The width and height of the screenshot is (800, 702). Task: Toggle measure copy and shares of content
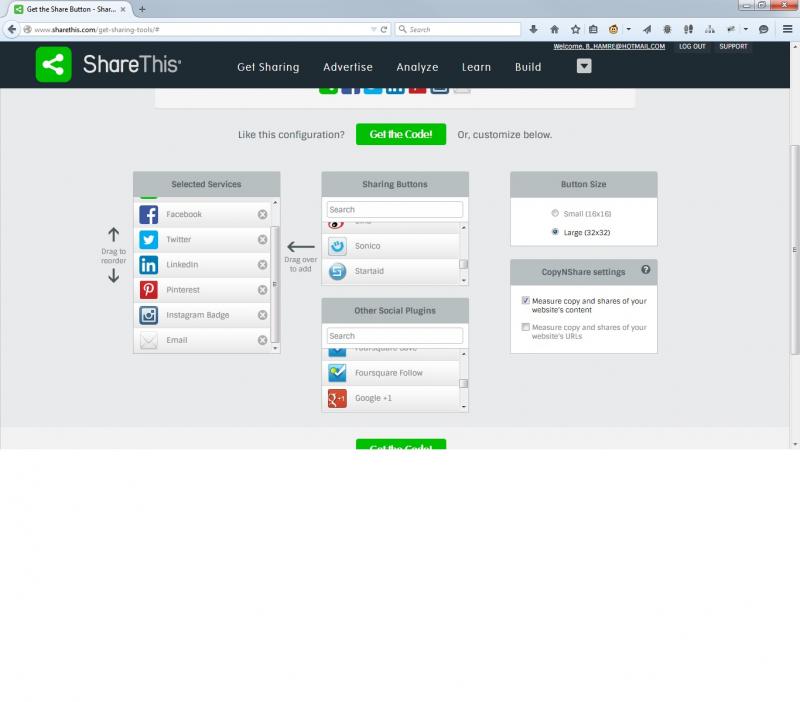pos(526,300)
